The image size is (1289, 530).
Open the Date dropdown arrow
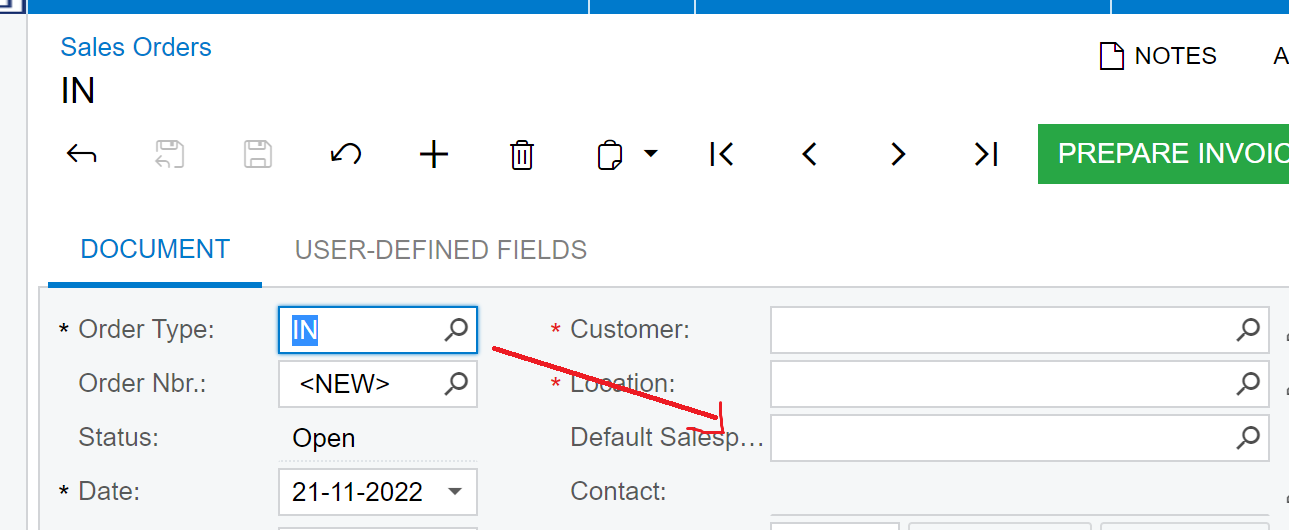pyautogui.click(x=455, y=492)
